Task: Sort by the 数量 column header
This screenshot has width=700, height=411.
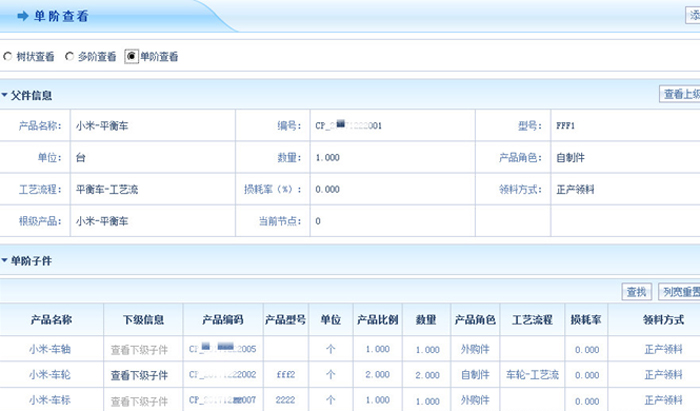Action: pyautogui.click(x=426, y=320)
